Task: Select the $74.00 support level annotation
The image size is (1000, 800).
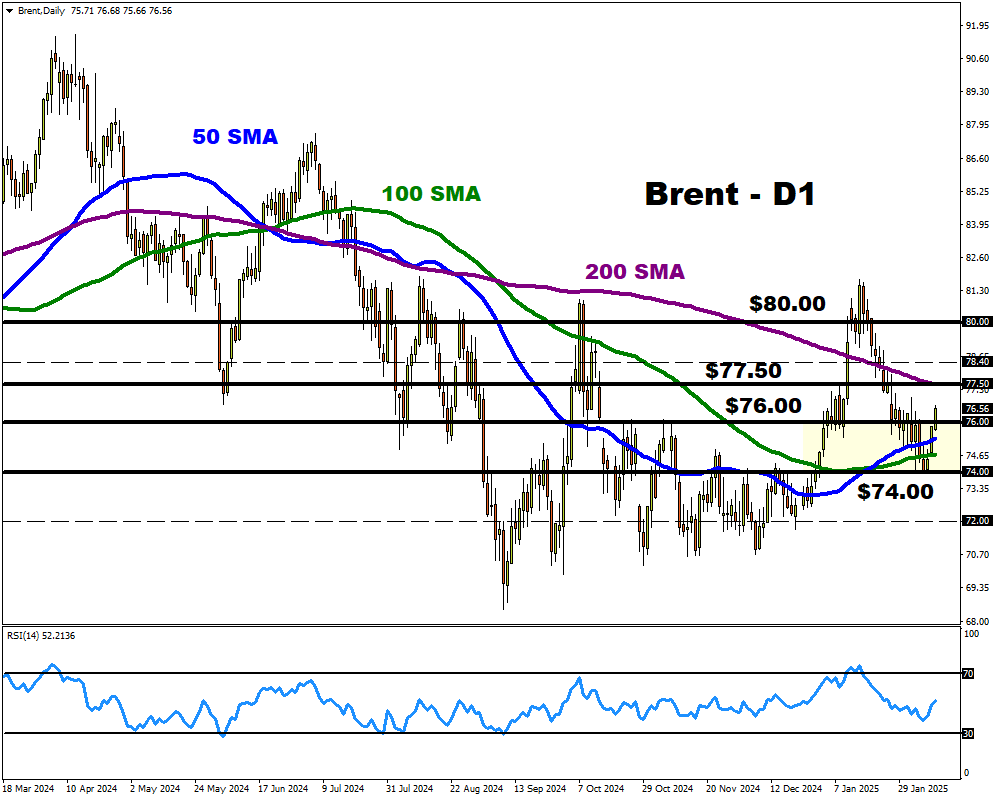Action: tap(895, 491)
